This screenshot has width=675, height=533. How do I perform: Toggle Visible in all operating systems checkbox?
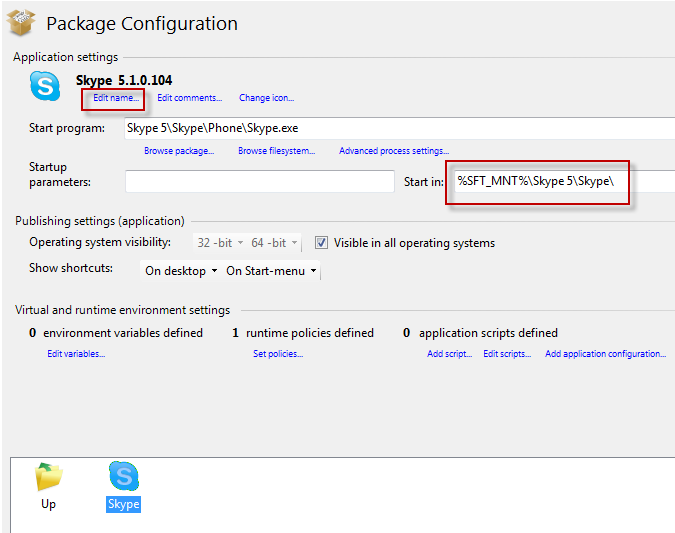point(322,243)
